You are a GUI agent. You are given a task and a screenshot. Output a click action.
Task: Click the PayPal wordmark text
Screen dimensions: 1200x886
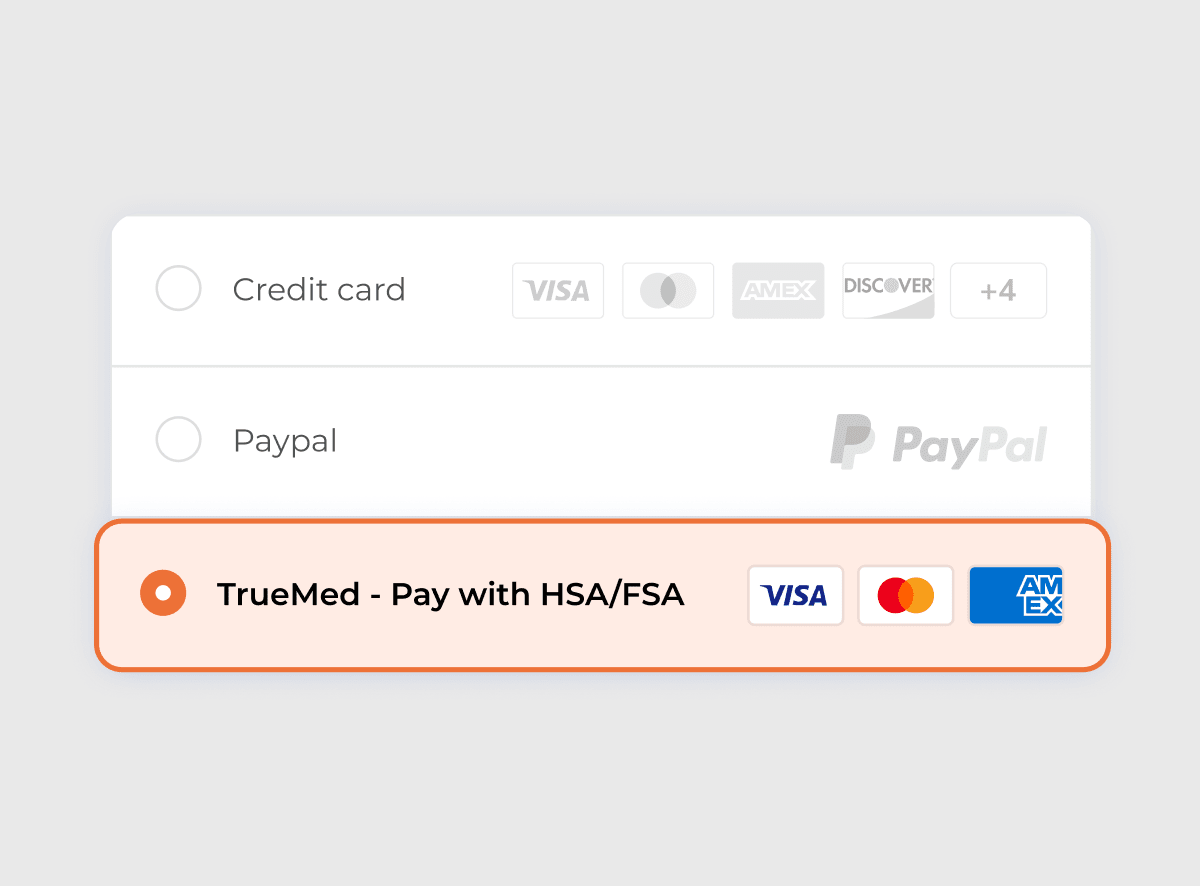coord(970,445)
